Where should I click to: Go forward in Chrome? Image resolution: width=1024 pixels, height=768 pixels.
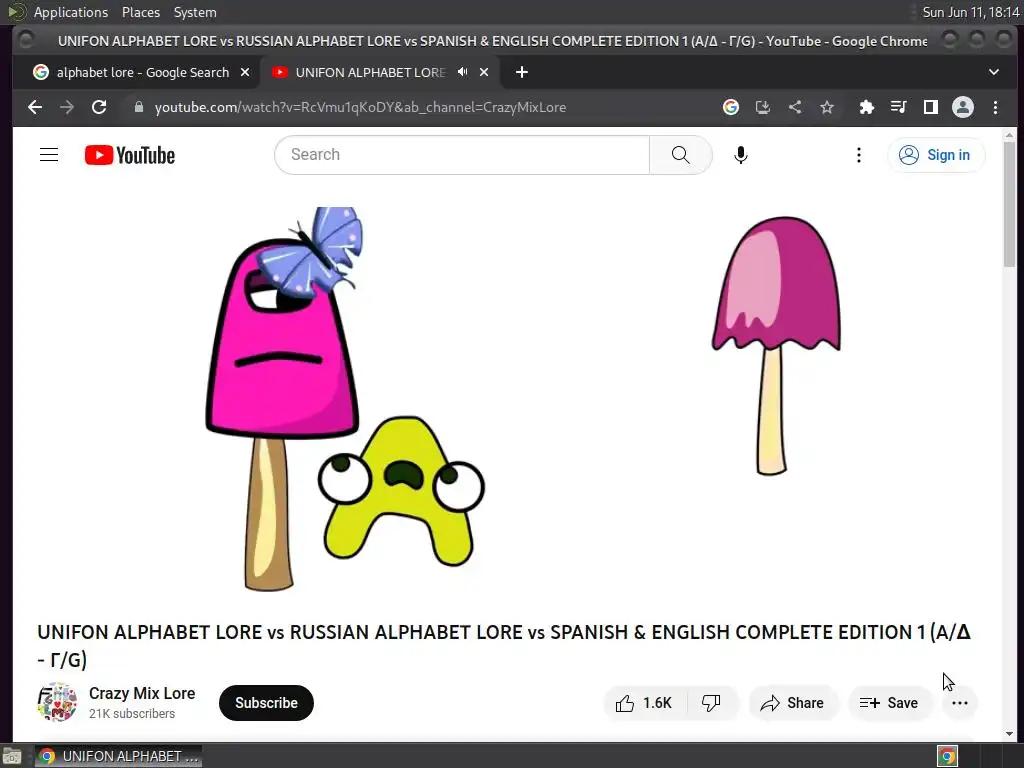pyautogui.click(x=67, y=107)
